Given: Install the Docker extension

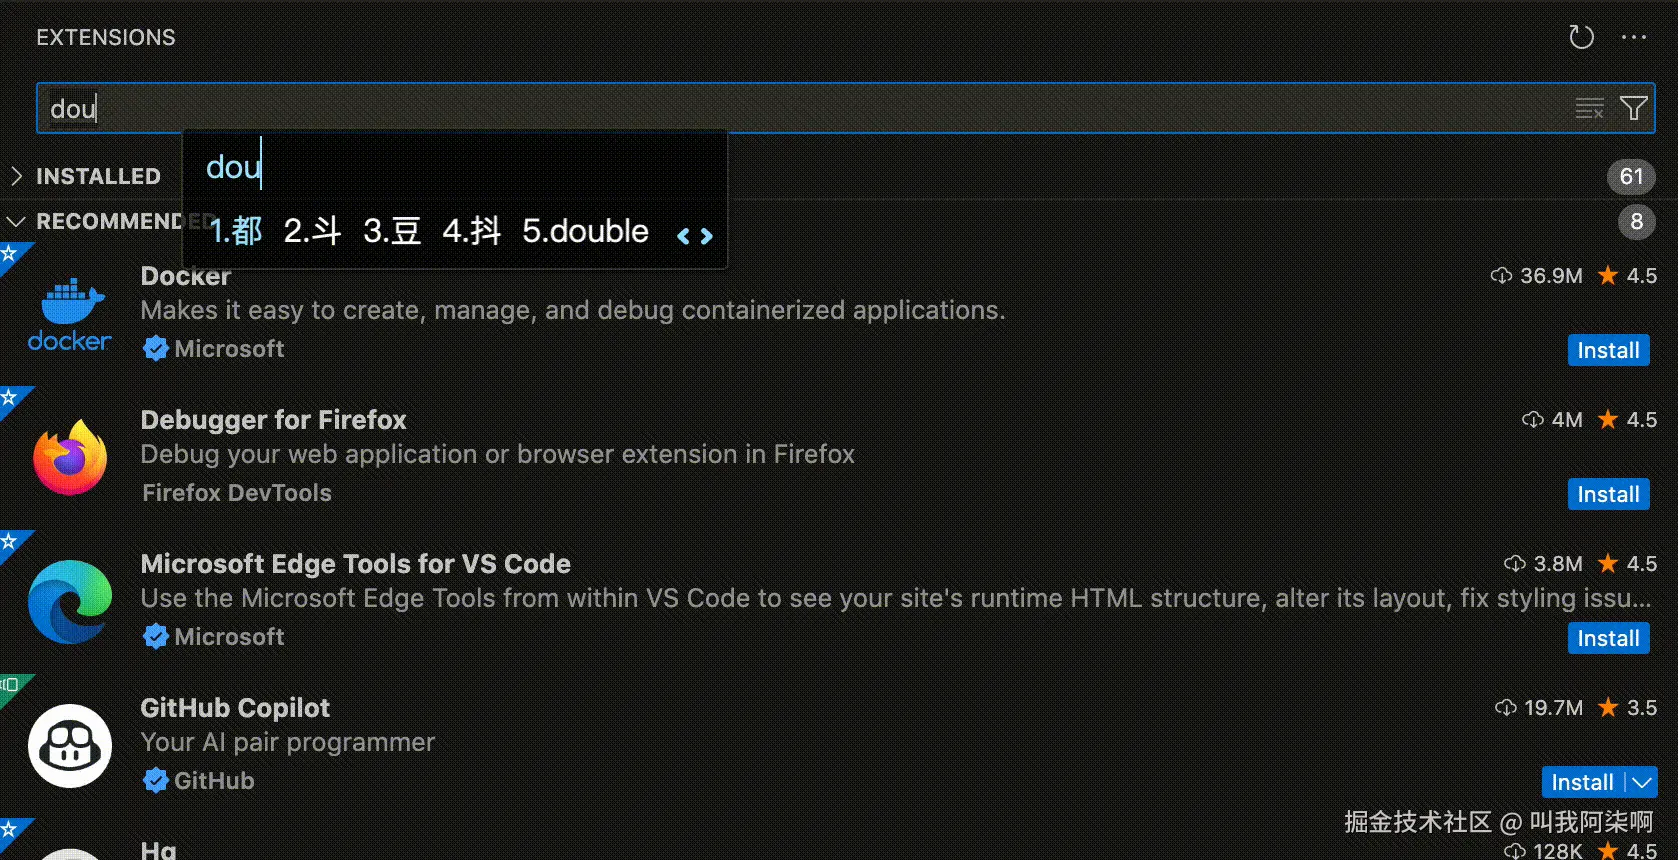Looking at the screenshot, I should pyautogui.click(x=1608, y=350).
